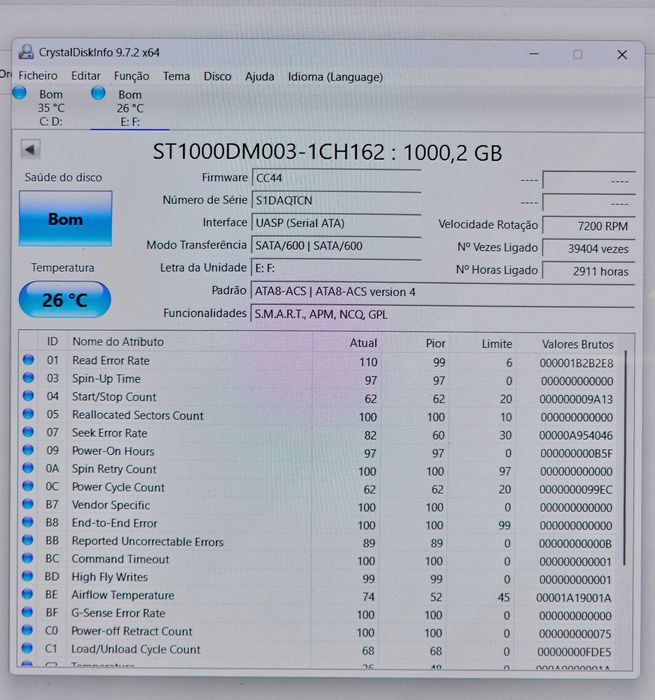Select the Command Timeout row text
The height and width of the screenshot is (700, 655).
coord(120,559)
